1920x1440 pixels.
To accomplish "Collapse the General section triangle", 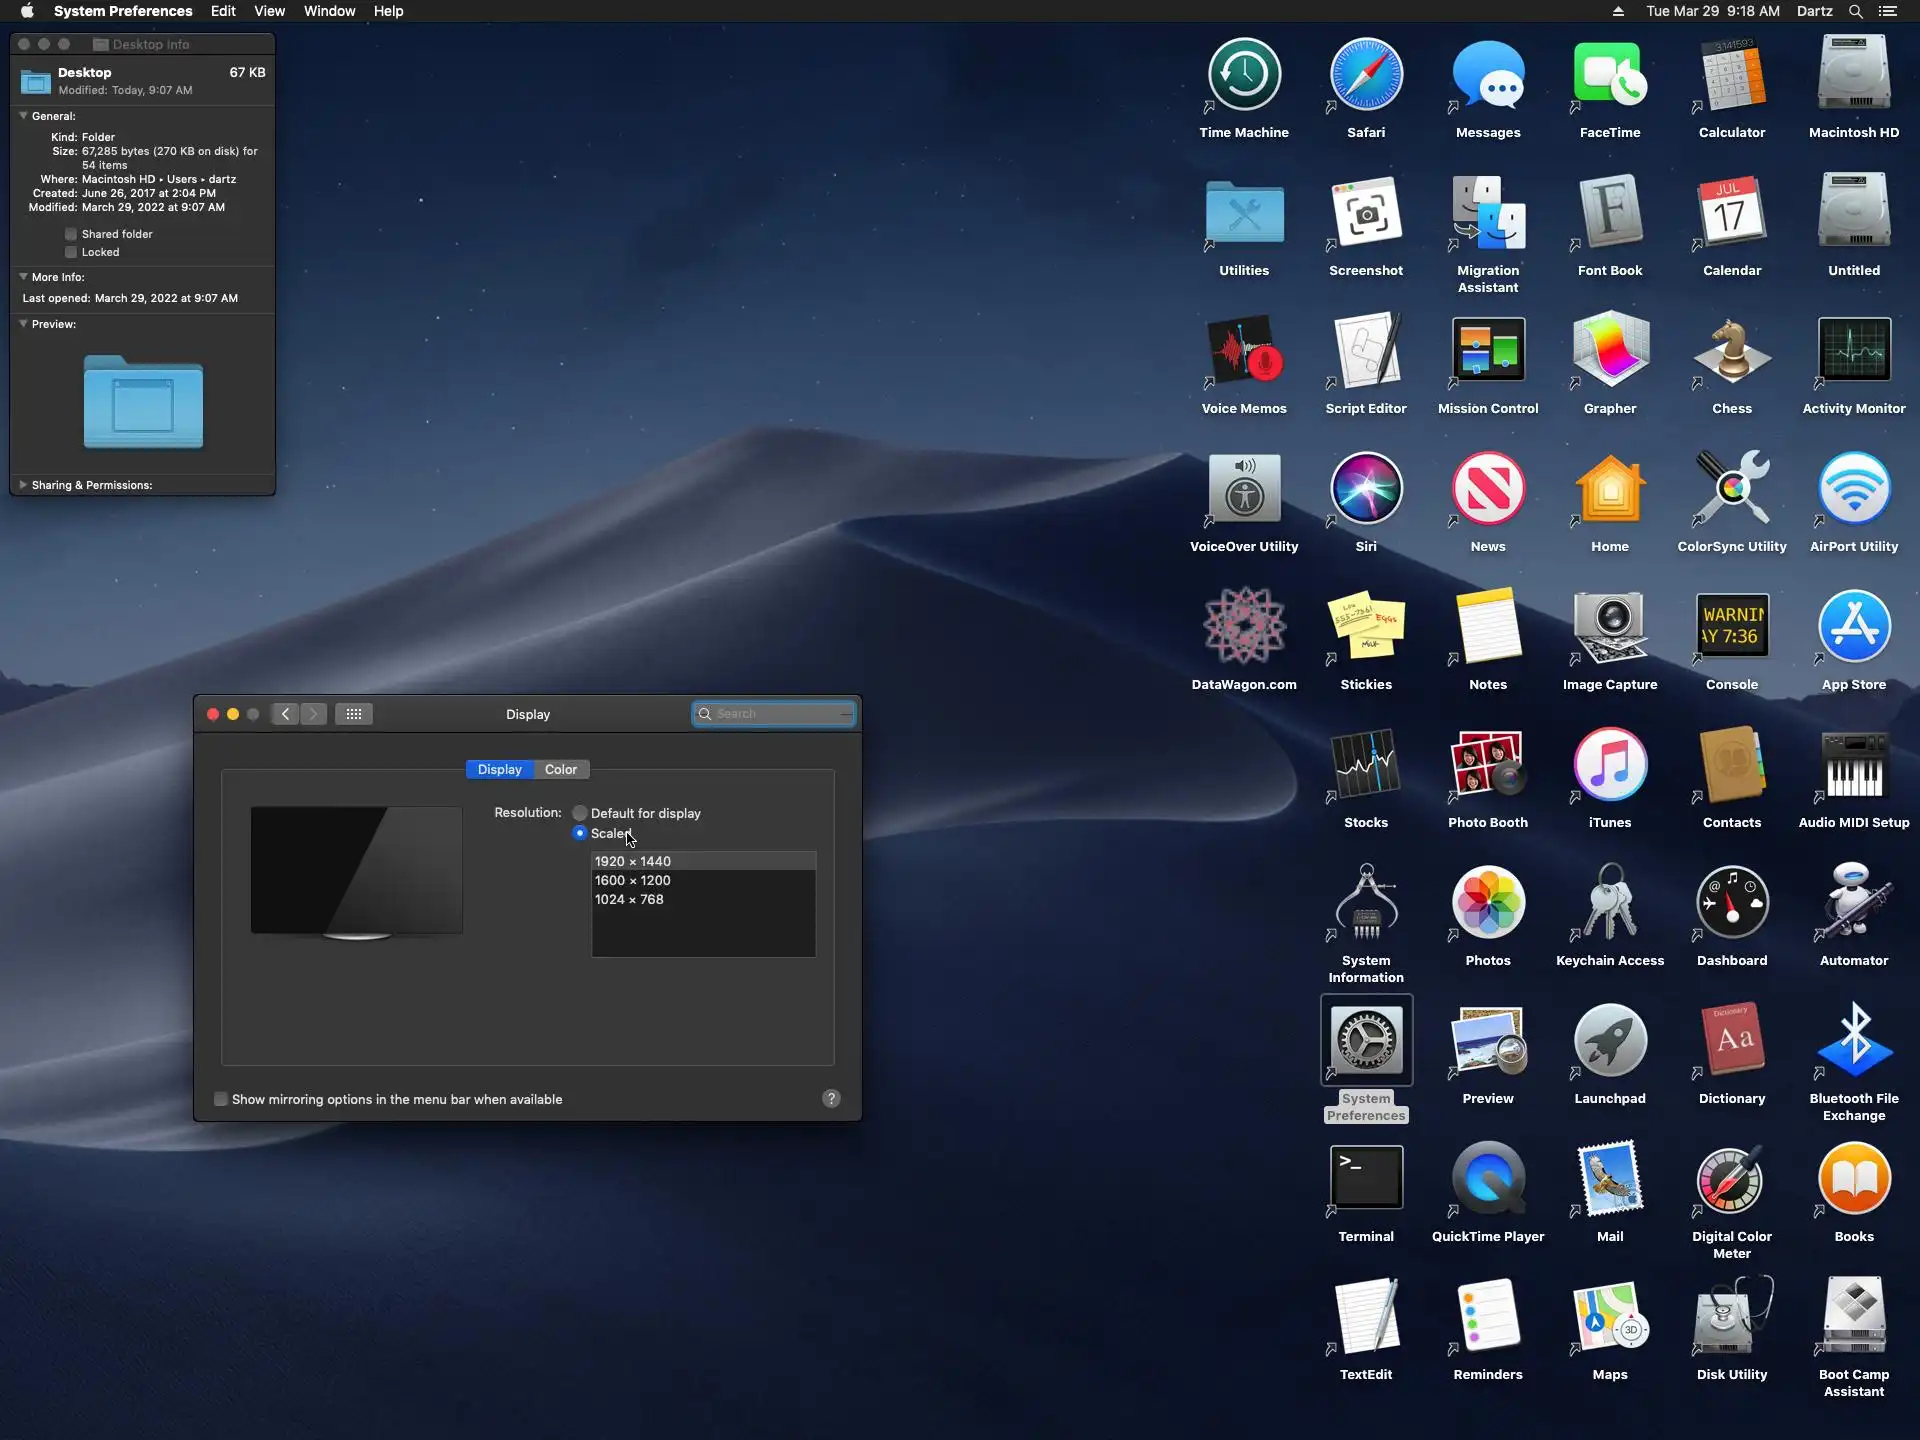I will pyautogui.click(x=23, y=116).
